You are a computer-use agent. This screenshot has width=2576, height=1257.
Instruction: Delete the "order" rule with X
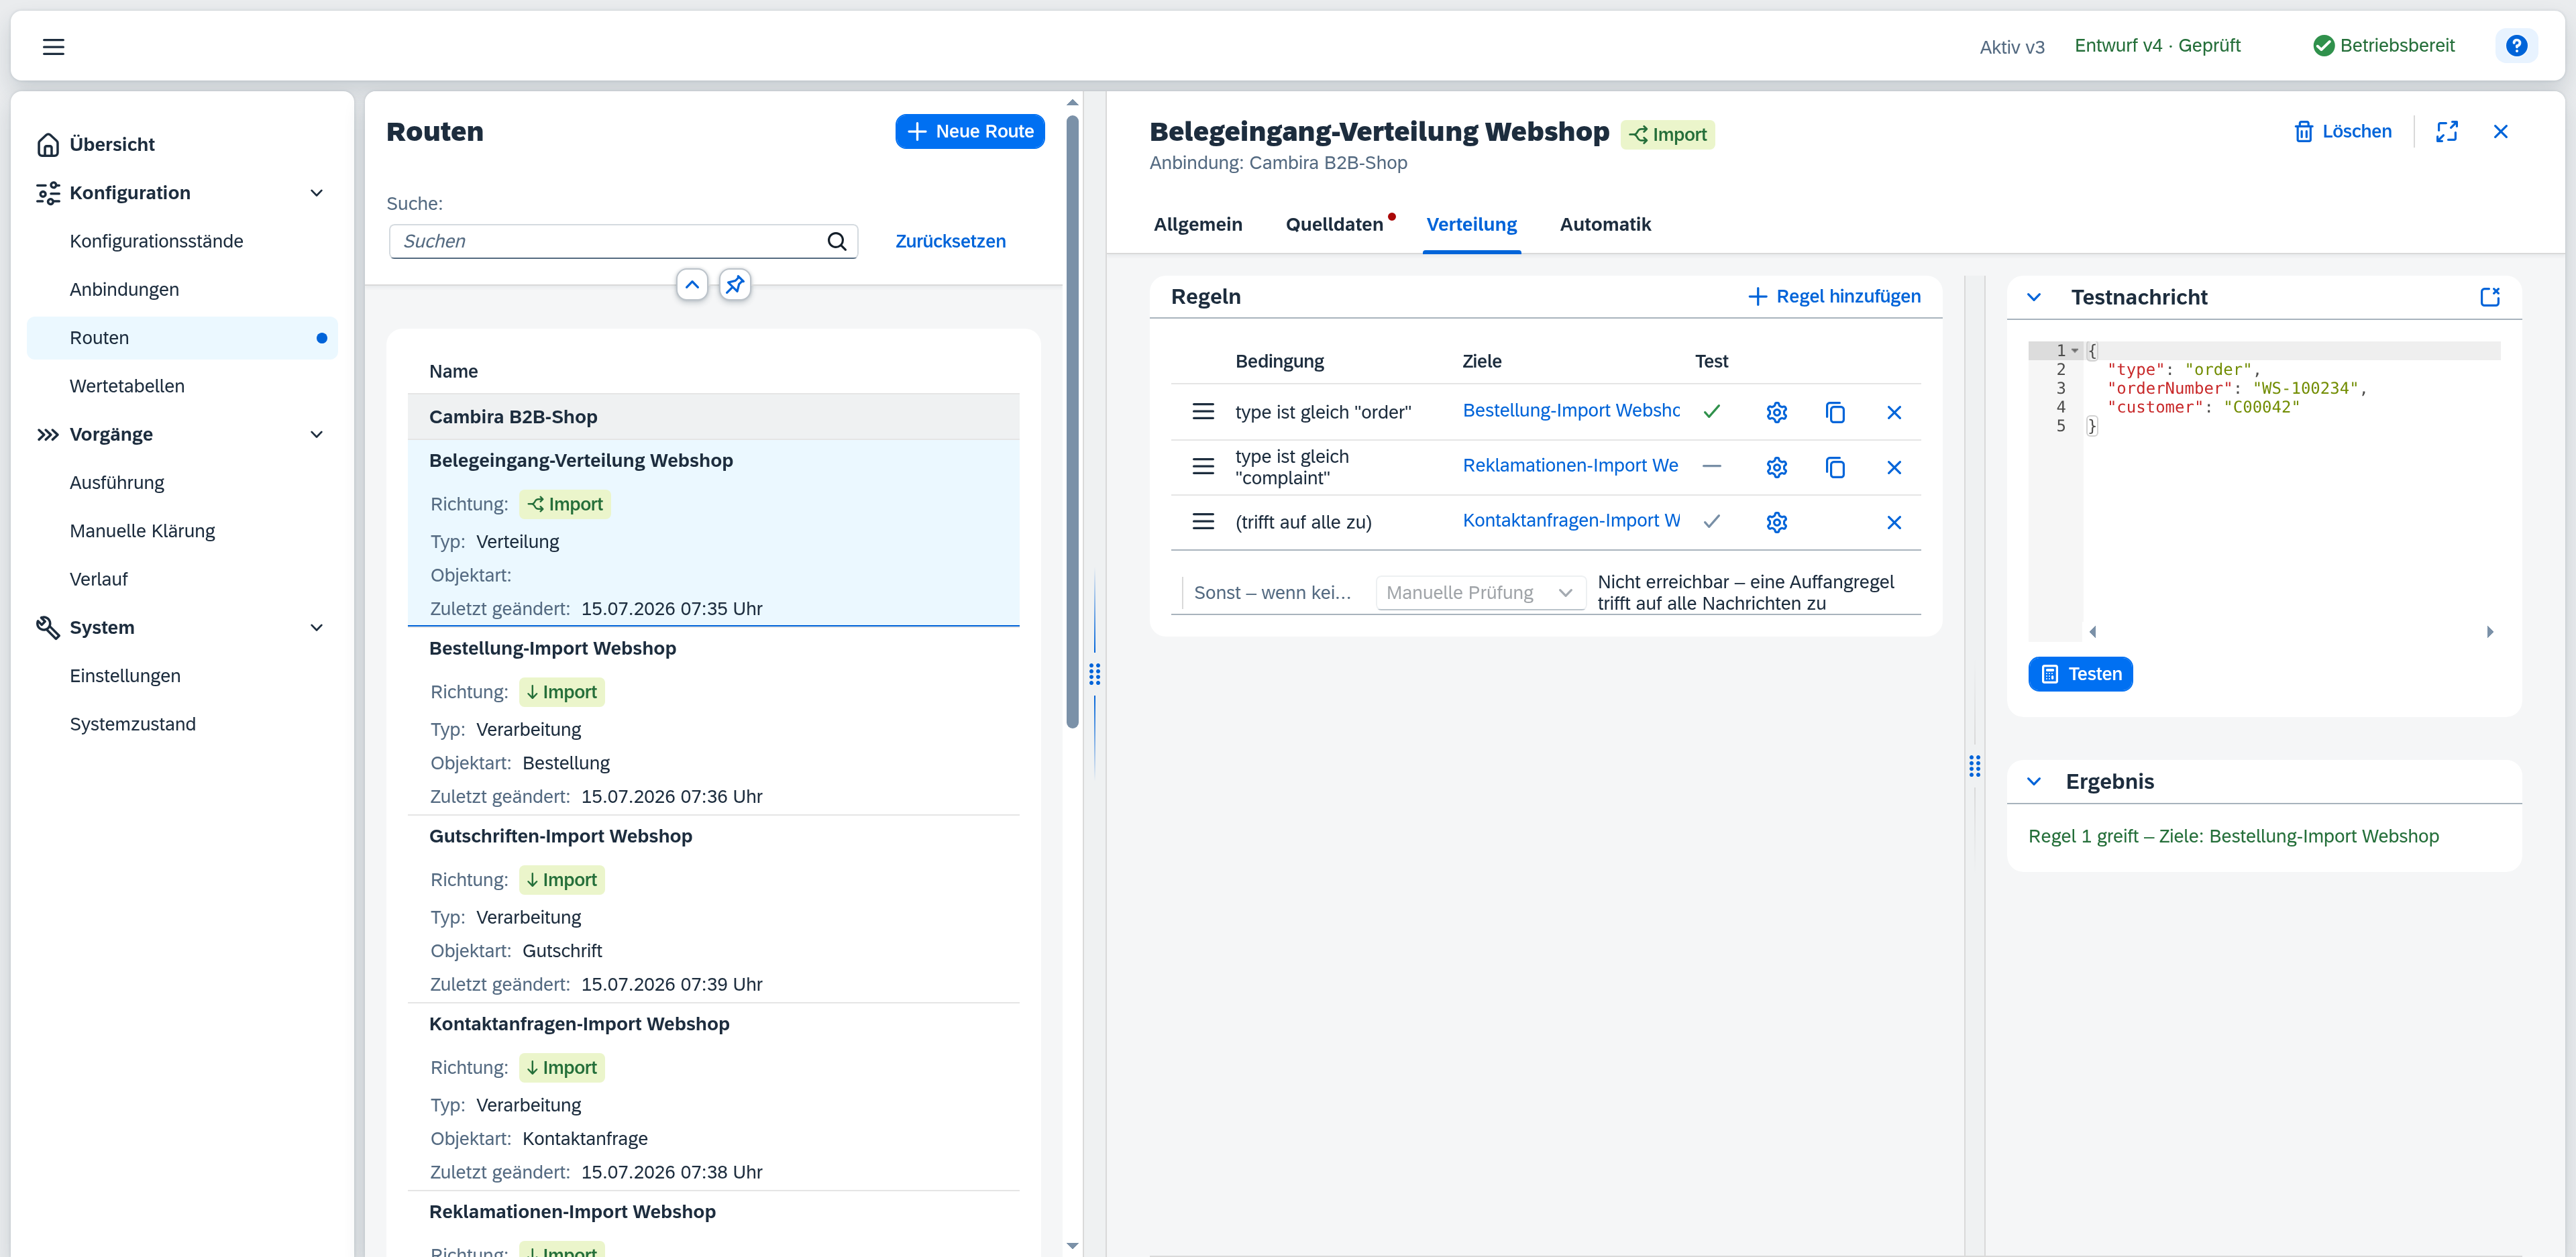click(1894, 412)
